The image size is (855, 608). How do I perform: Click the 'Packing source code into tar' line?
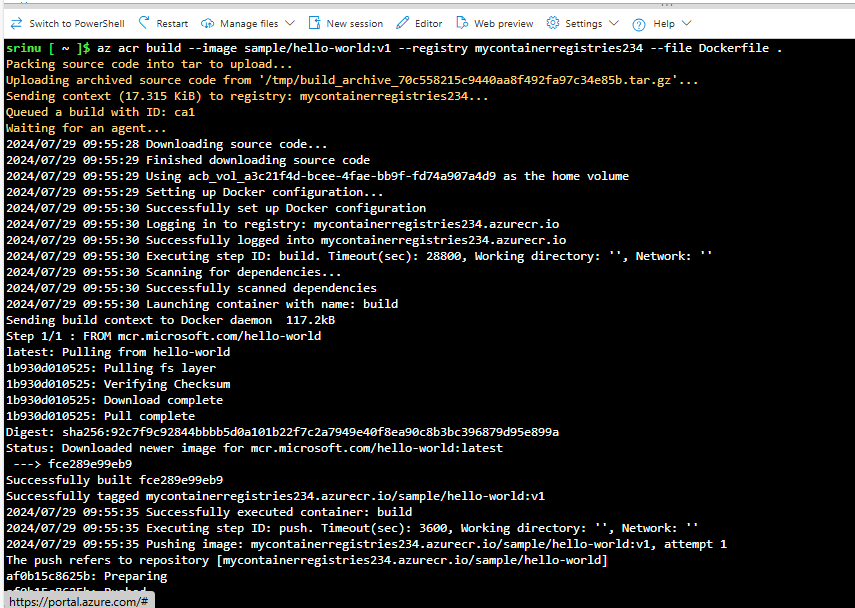(149, 64)
